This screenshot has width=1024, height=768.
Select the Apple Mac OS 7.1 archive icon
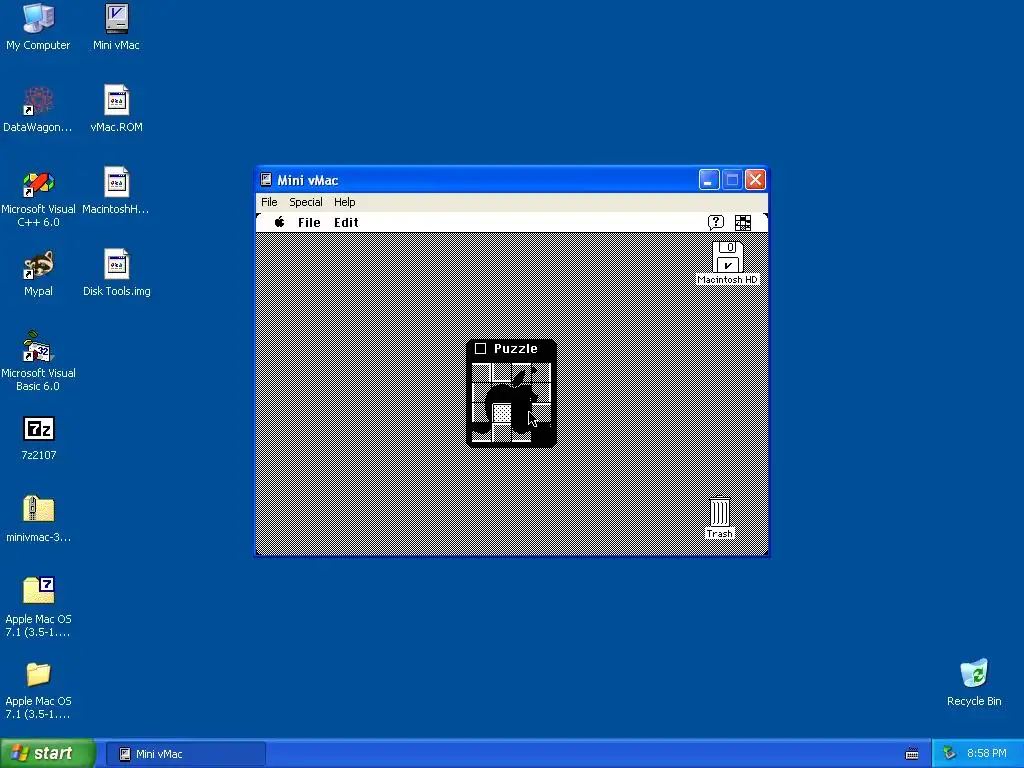[x=39, y=607]
